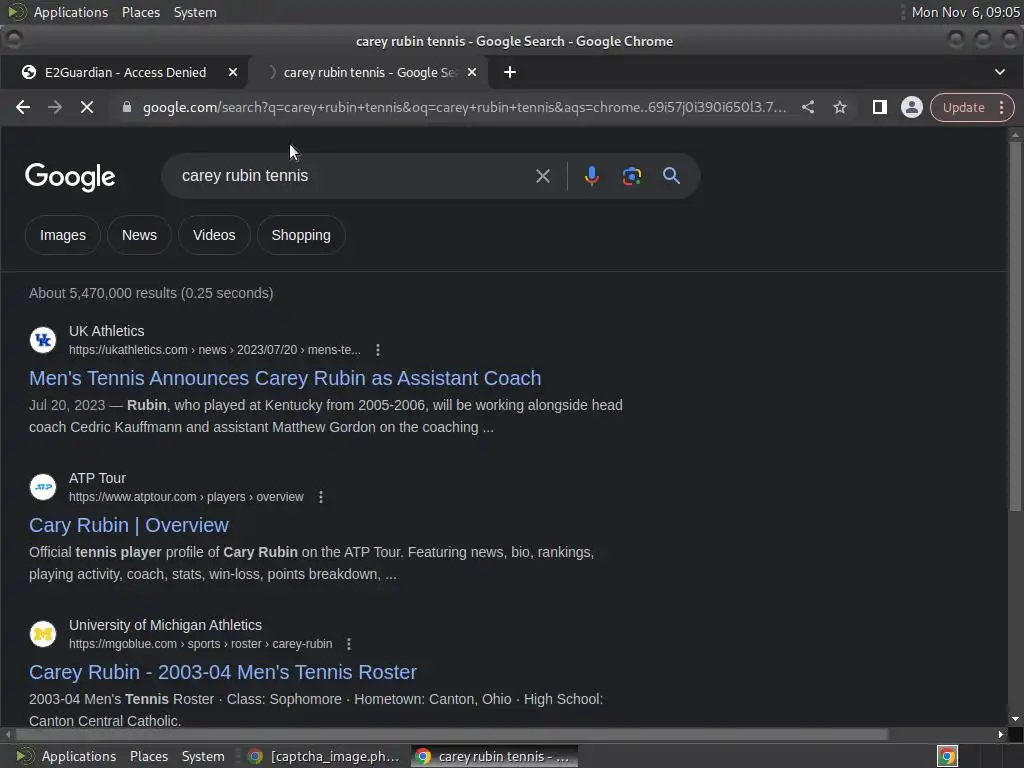Share this page via the share icon
Screen dimensions: 1024x768
[x=808, y=107]
